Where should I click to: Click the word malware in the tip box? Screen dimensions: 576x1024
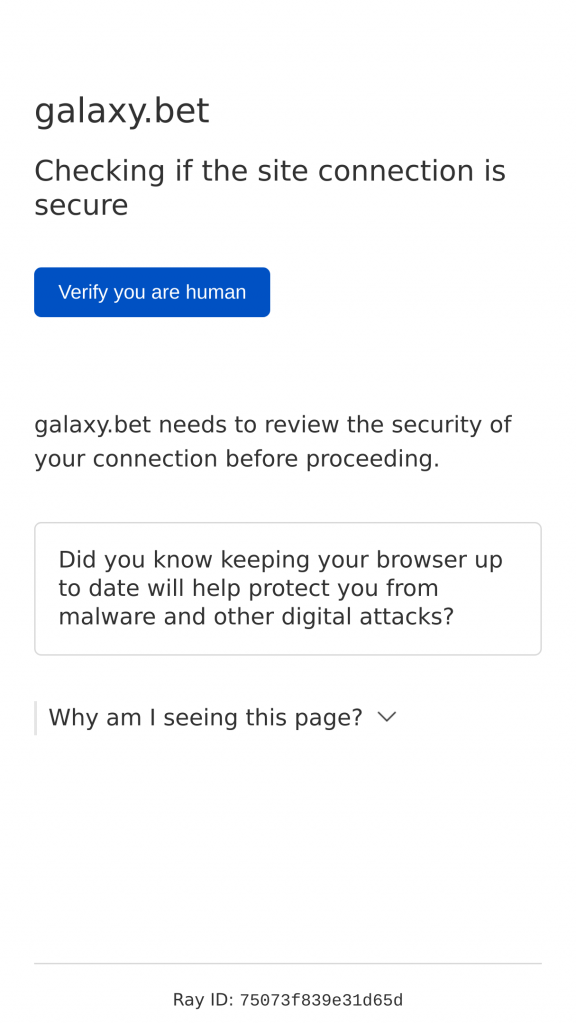107,616
